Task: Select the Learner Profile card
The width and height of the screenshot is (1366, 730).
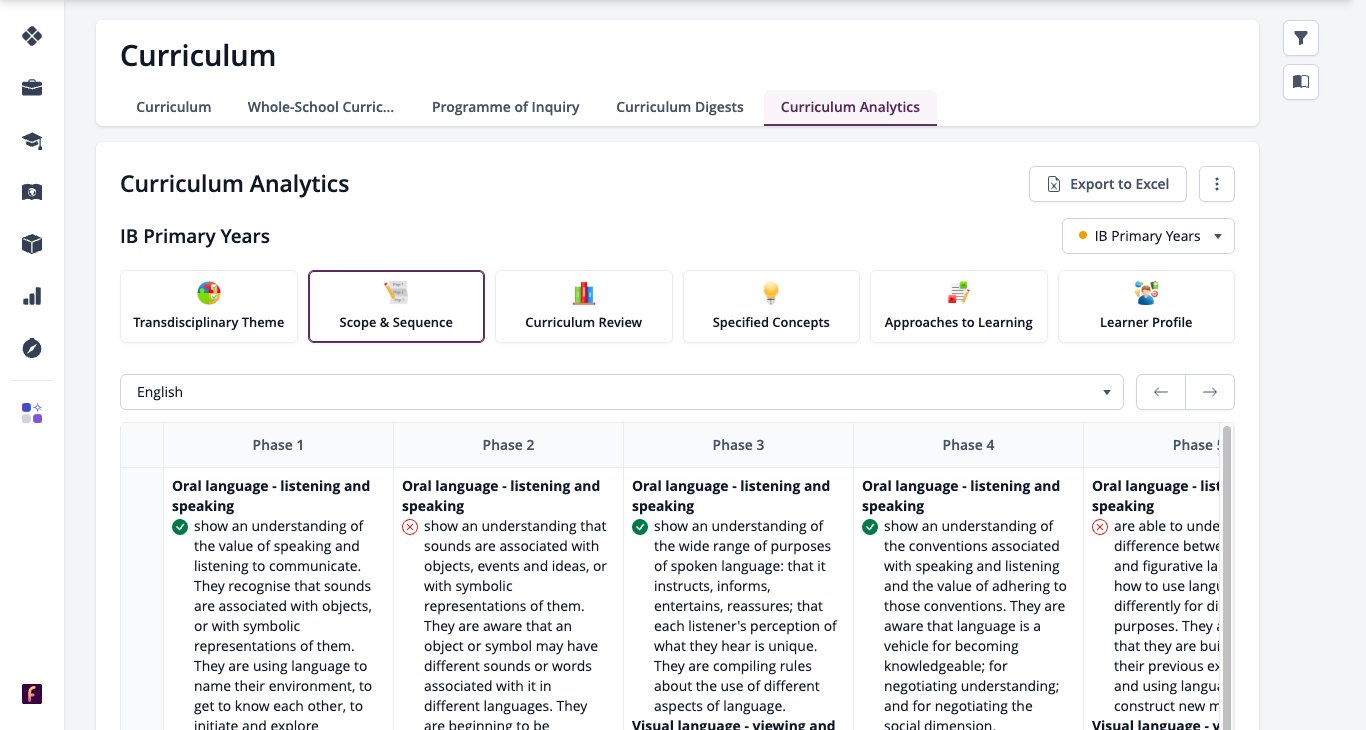Action: click(1146, 307)
